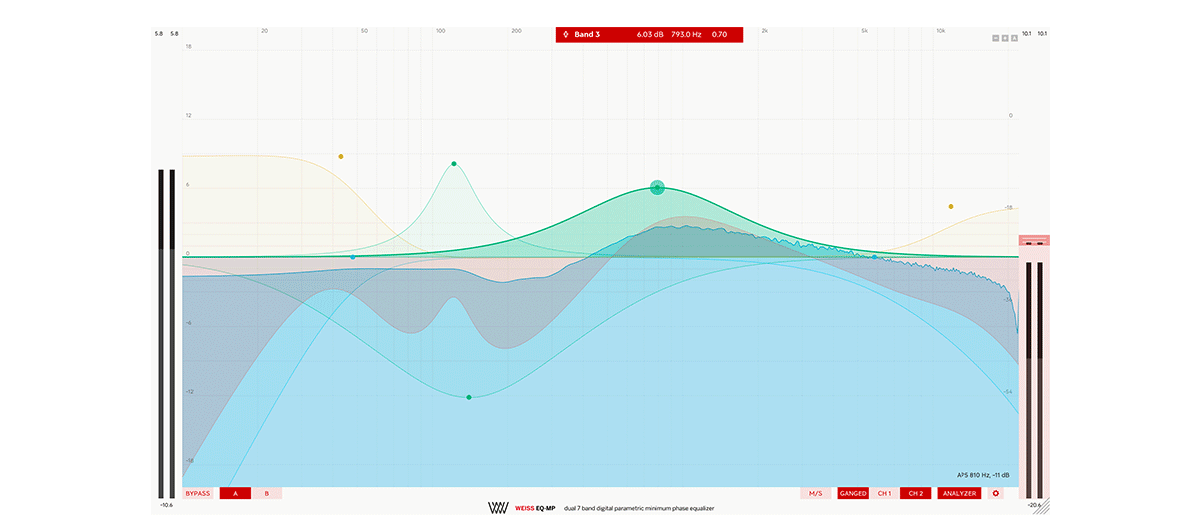Click the leftmost small zoom button
The image size is (1200, 520).
(996, 38)
